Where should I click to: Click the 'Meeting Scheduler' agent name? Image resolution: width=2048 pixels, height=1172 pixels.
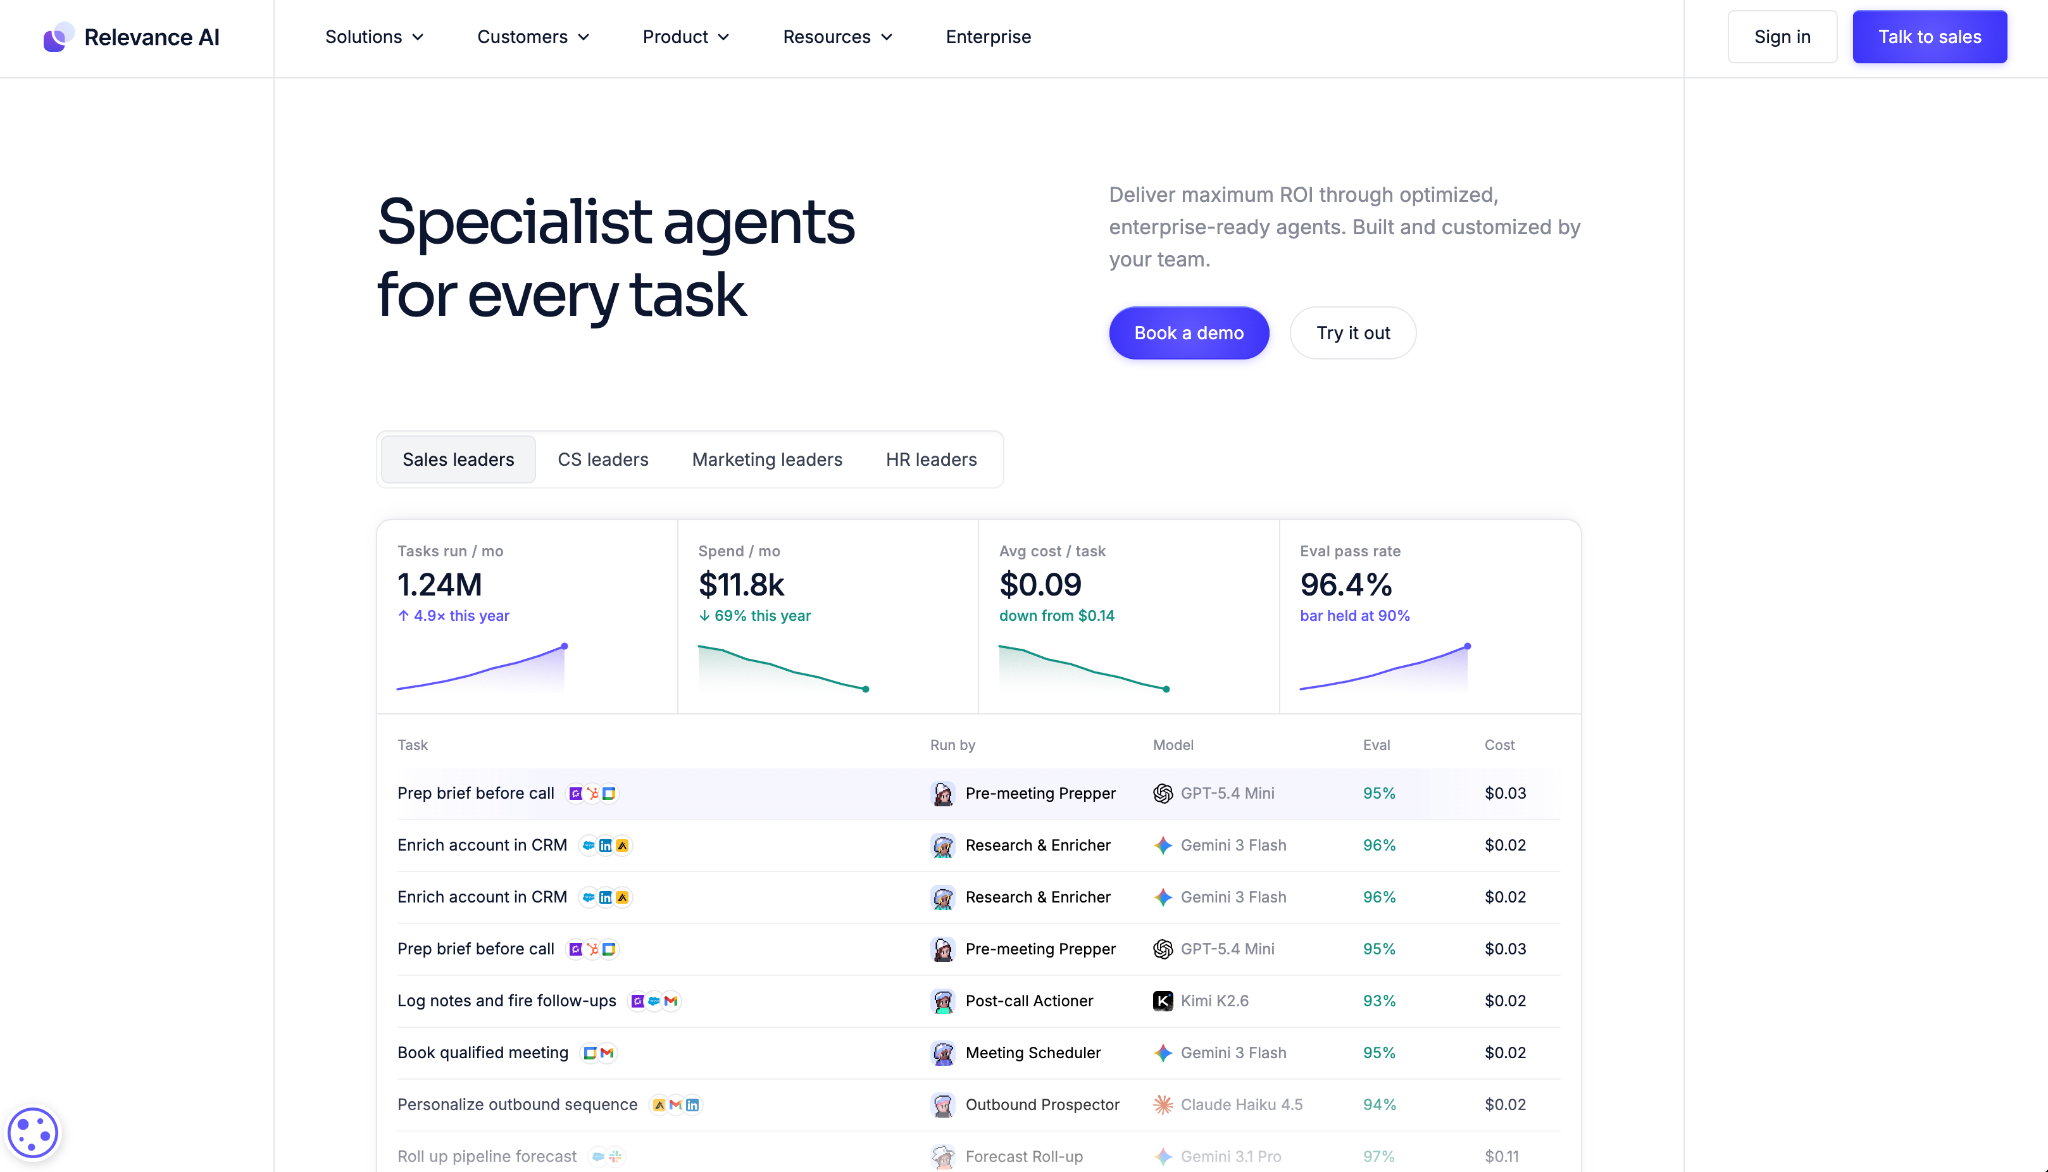[x=1033, y=1053]
